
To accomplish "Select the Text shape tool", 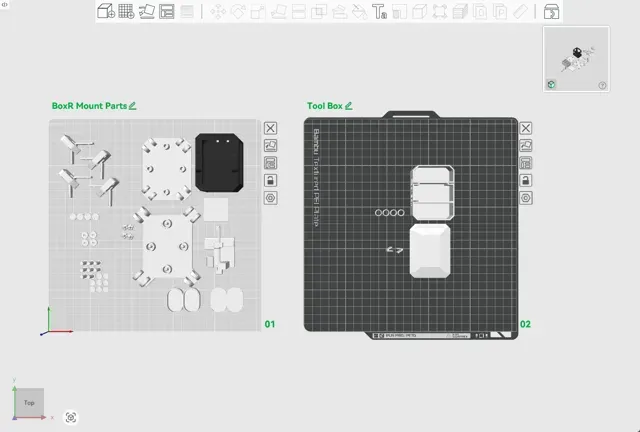I will pyautogui.click(x=379, y=11).
